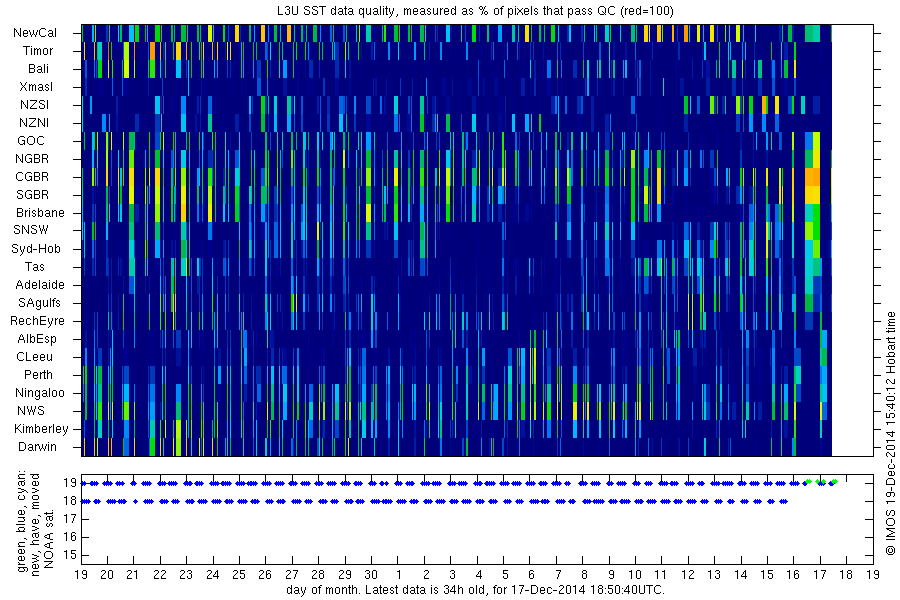
Task: Click the Kimberley region label
Action: click(41, 429)
